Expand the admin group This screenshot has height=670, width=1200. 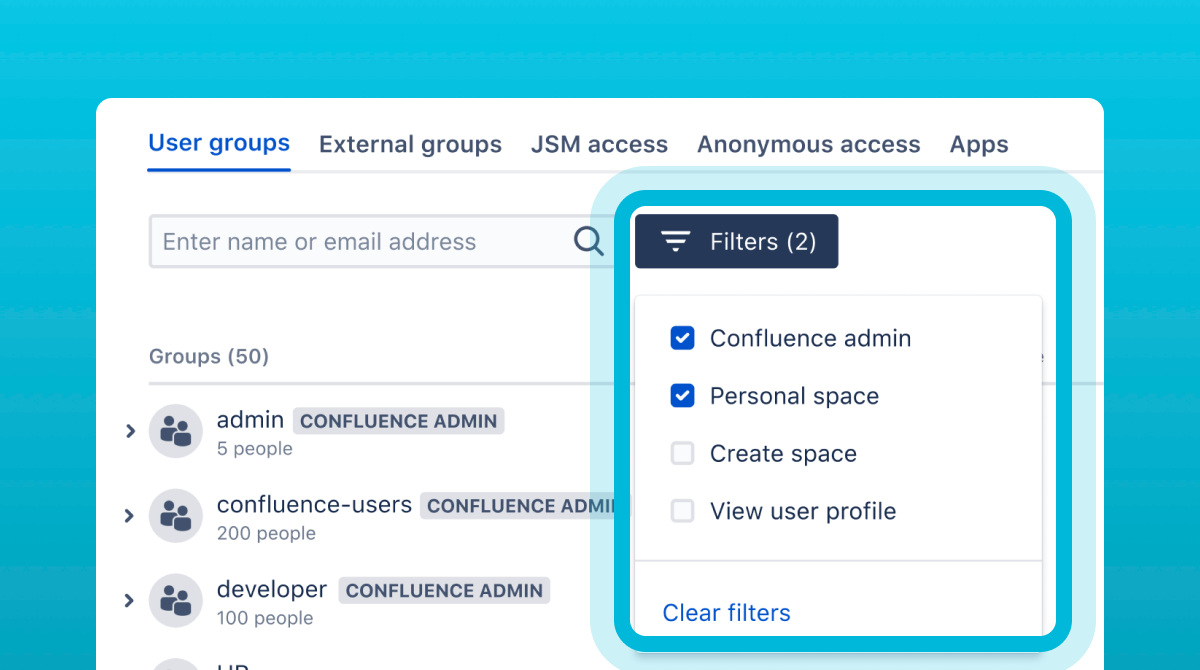(130, 430)
